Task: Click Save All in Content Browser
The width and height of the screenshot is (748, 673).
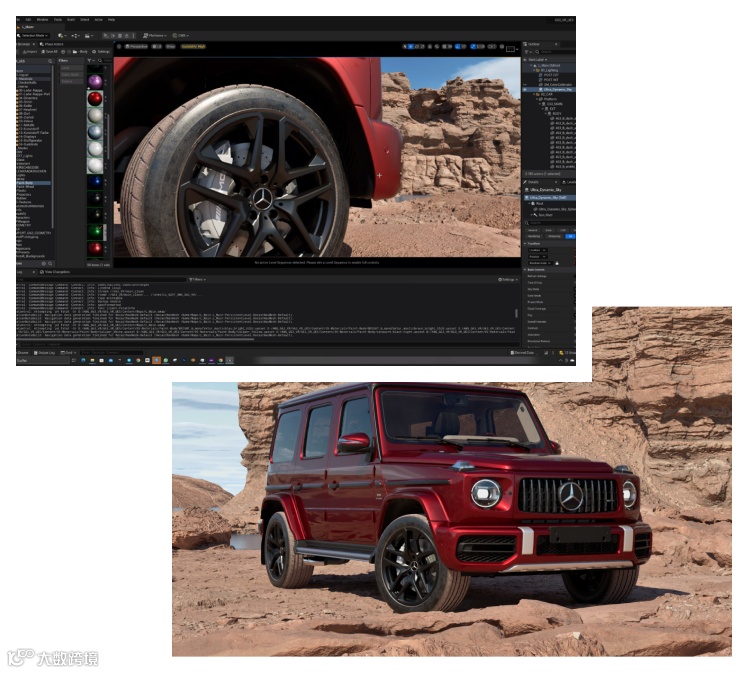Action: pyautogui.click(x=49, y=52)
